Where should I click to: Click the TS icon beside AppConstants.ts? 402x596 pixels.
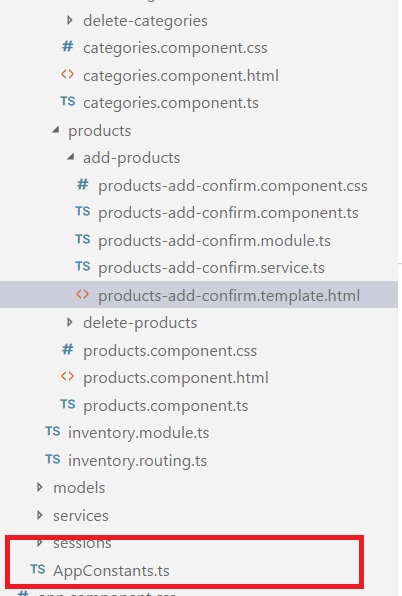pos(38,569)
